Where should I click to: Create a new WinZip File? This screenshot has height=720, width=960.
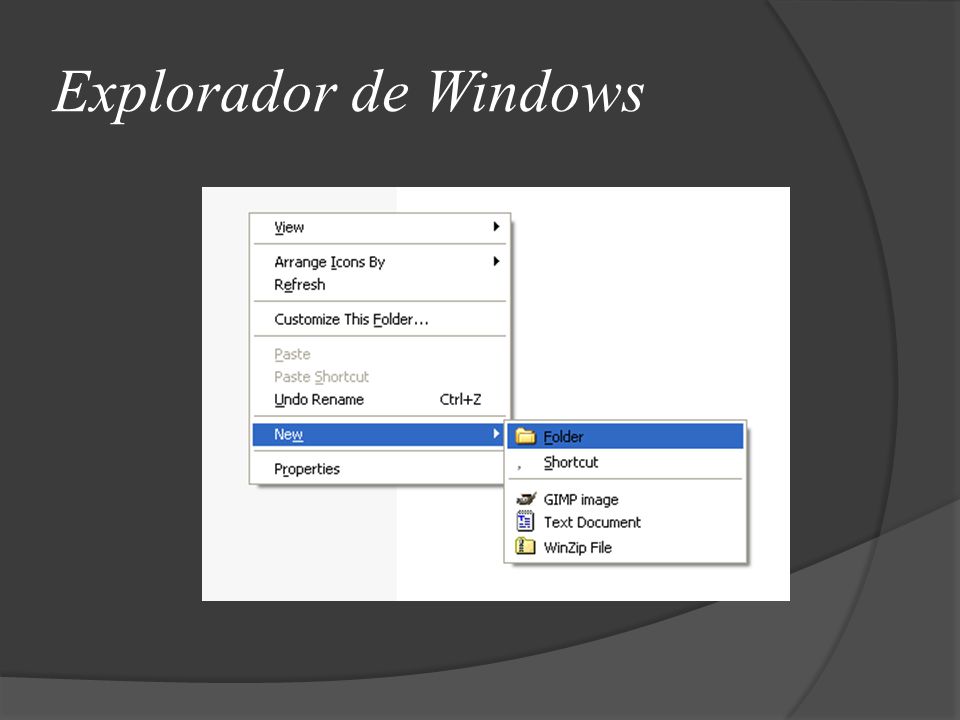click(x=625, y=547)
